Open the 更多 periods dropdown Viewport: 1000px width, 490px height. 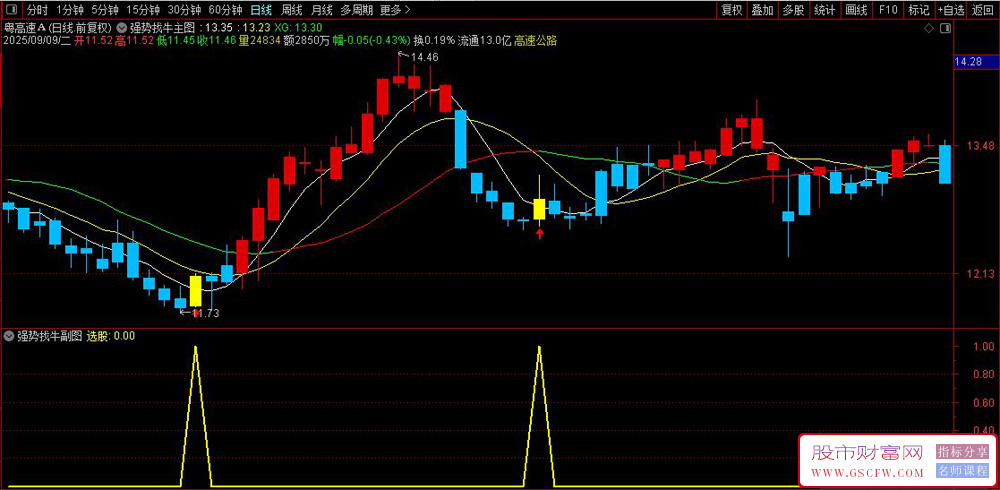pos(395,10)
